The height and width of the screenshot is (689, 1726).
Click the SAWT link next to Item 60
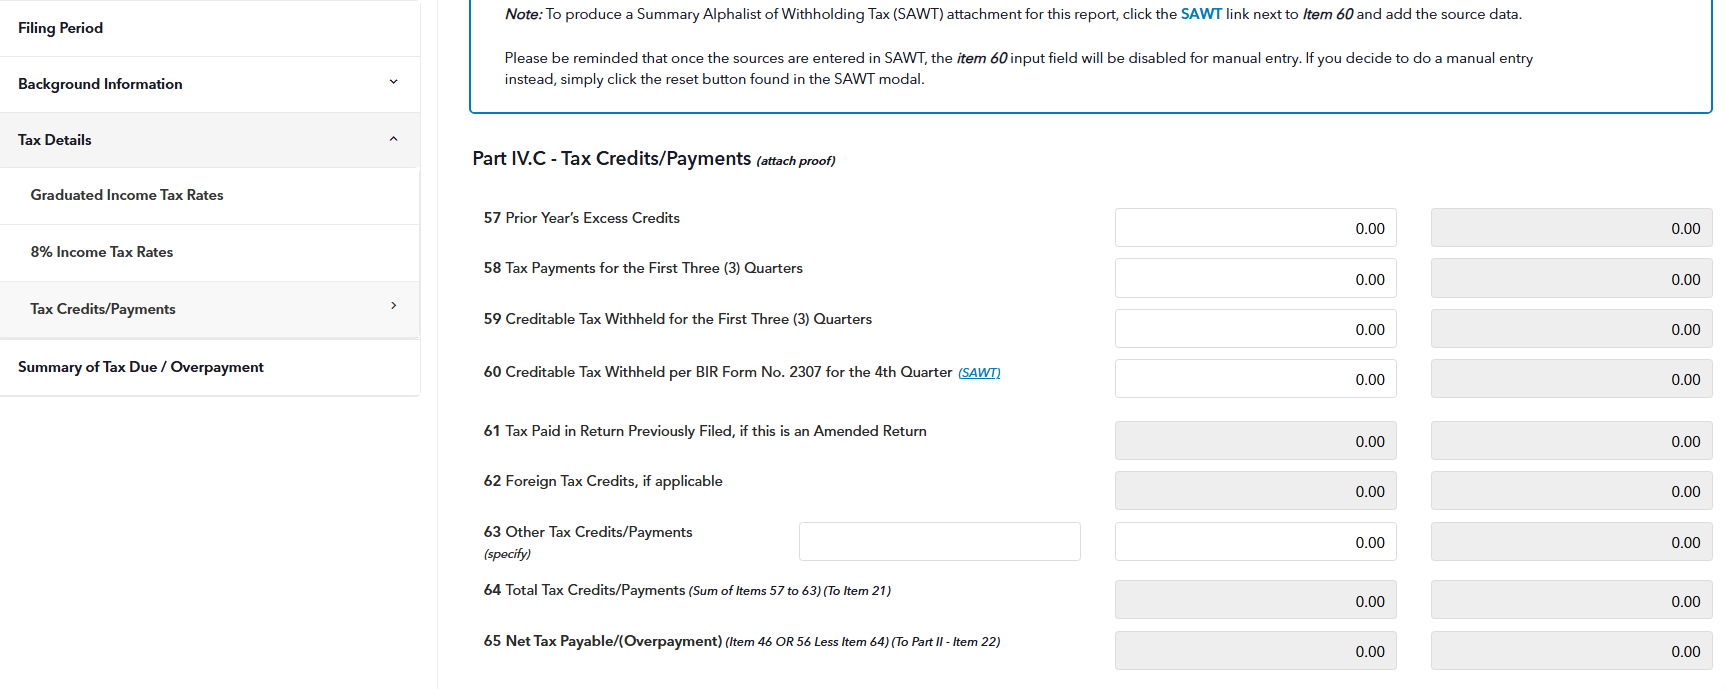click(979, 373)
